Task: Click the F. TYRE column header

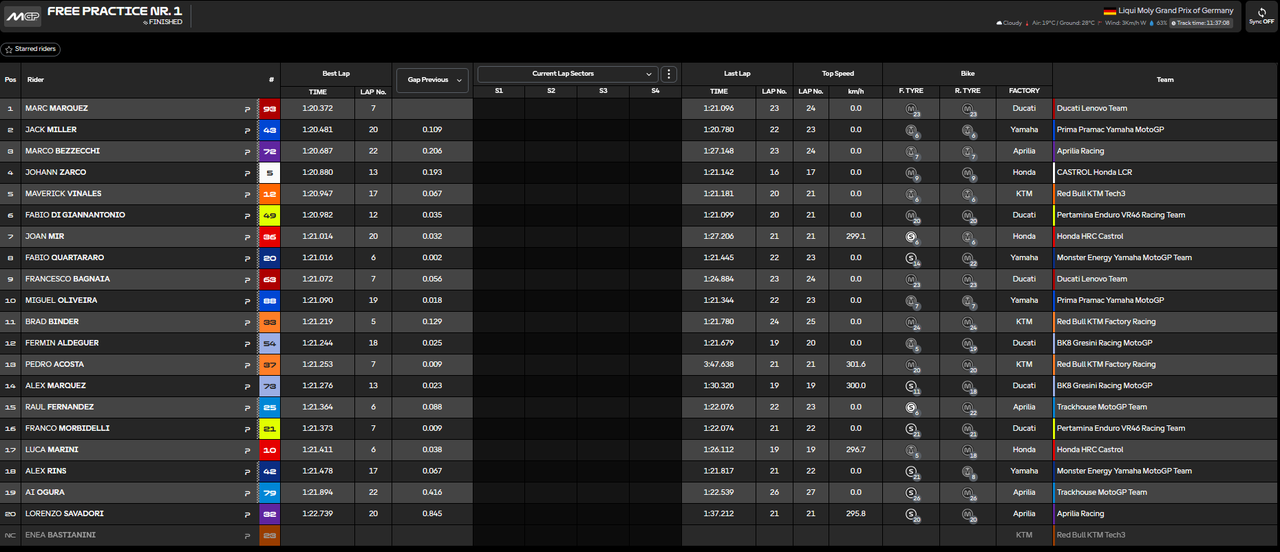Action: 911,91
